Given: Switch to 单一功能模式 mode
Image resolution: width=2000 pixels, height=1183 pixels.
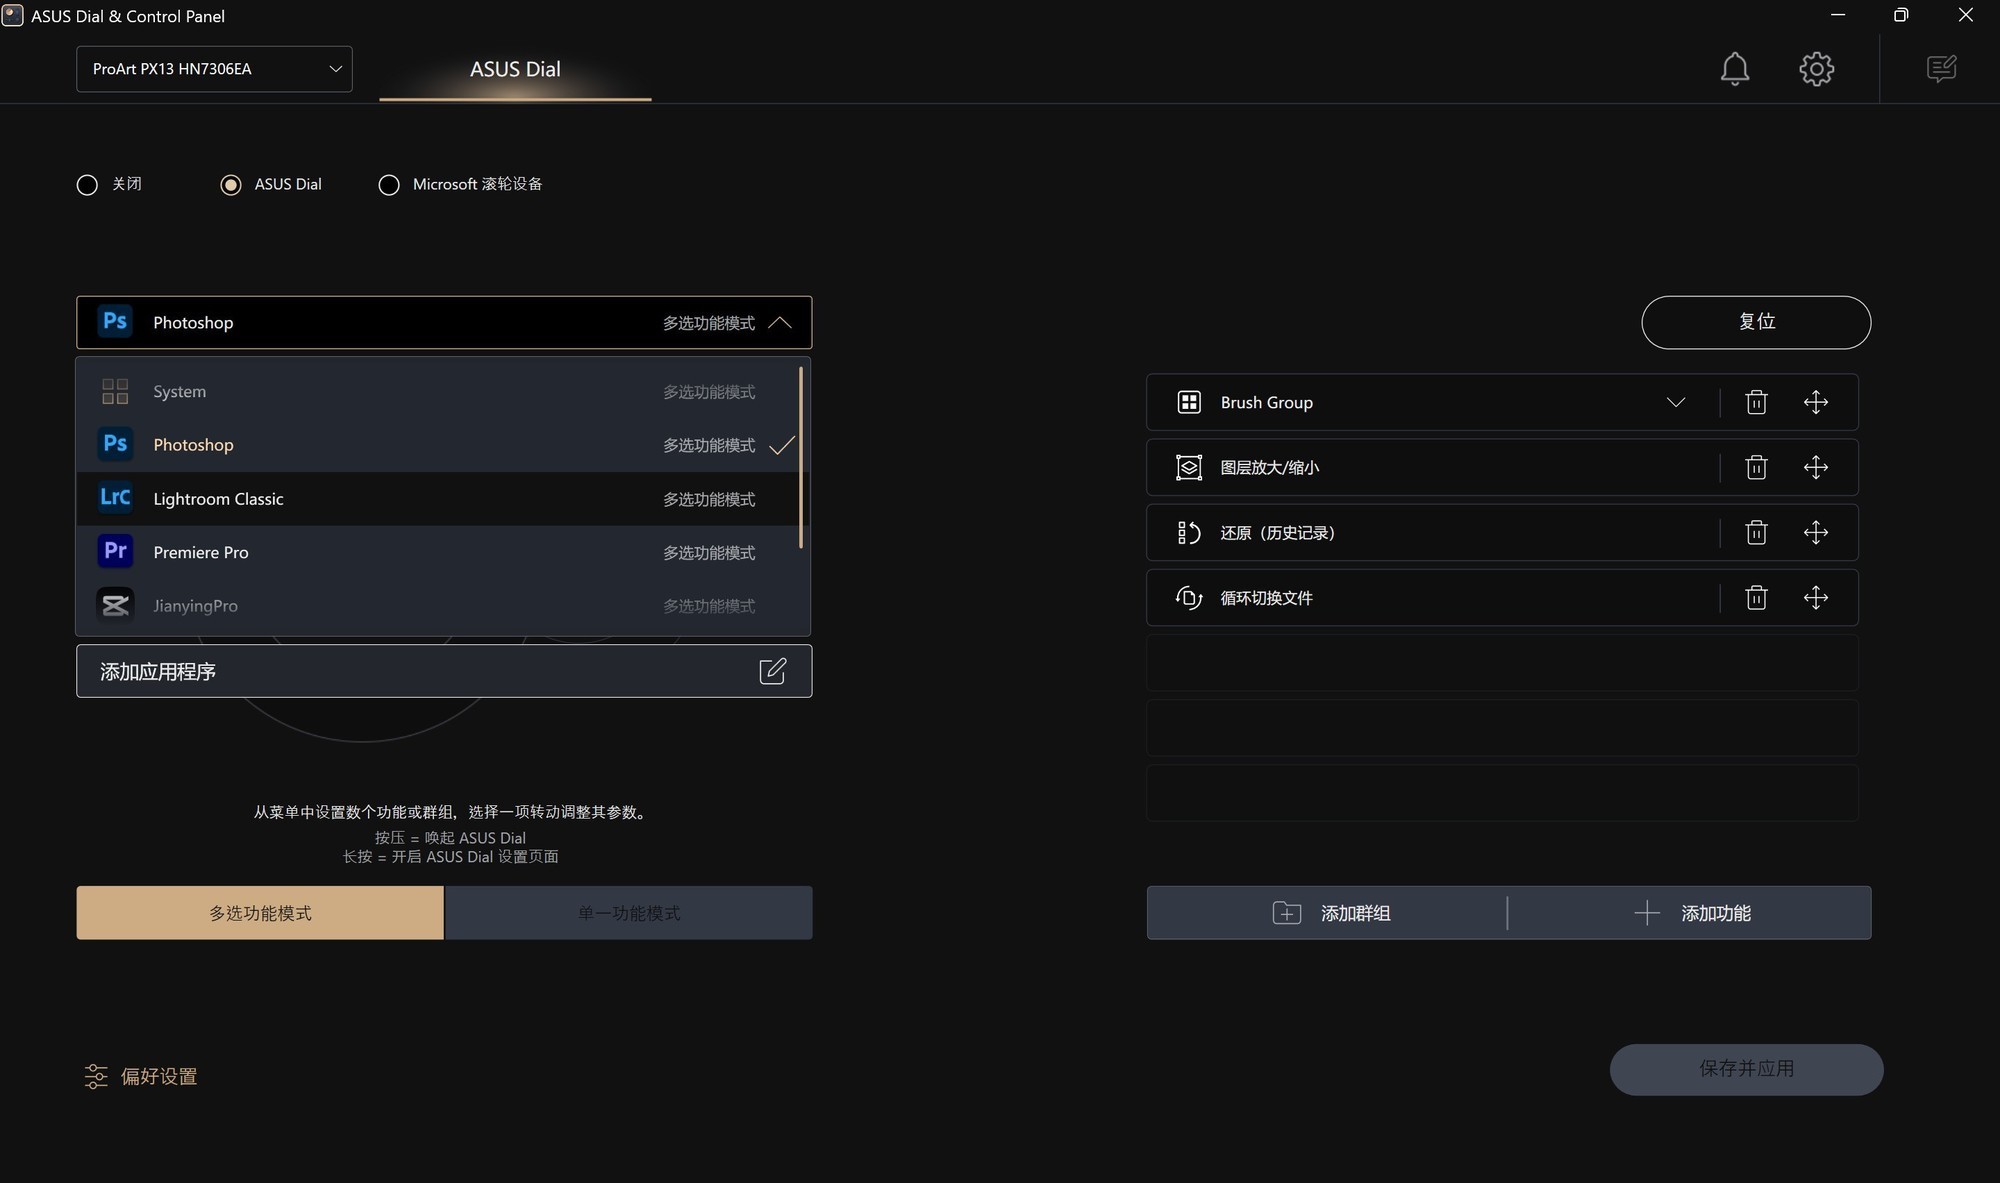Looking at the screenshot, I should [629, 912].
